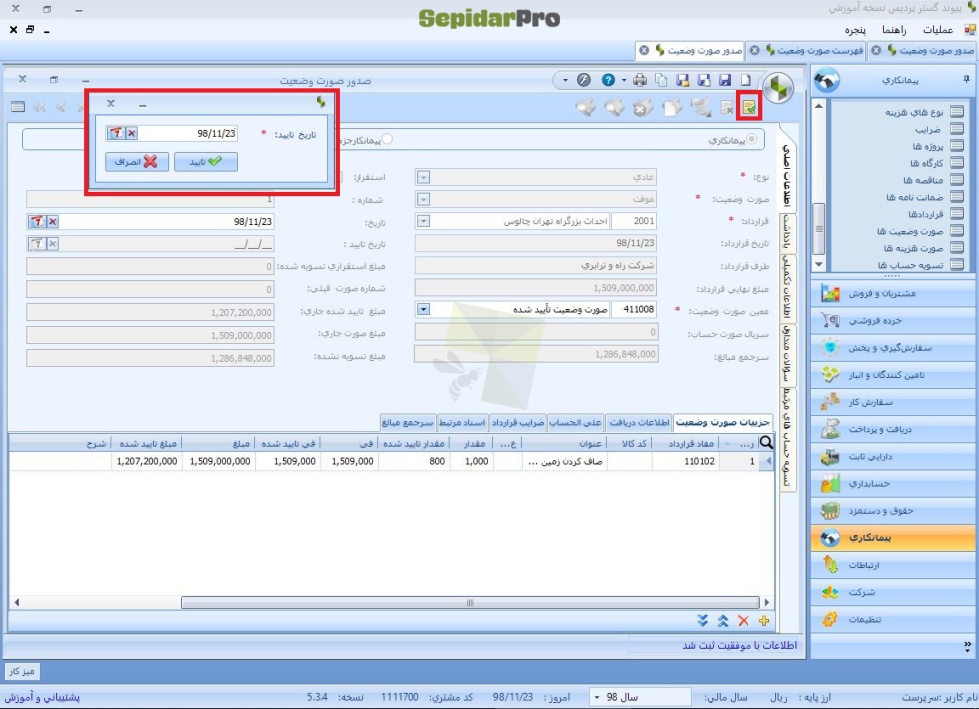The image size is (979, 709).
Task: Expand the collapsed sidebar chevron at bottom
Action: 967,646
